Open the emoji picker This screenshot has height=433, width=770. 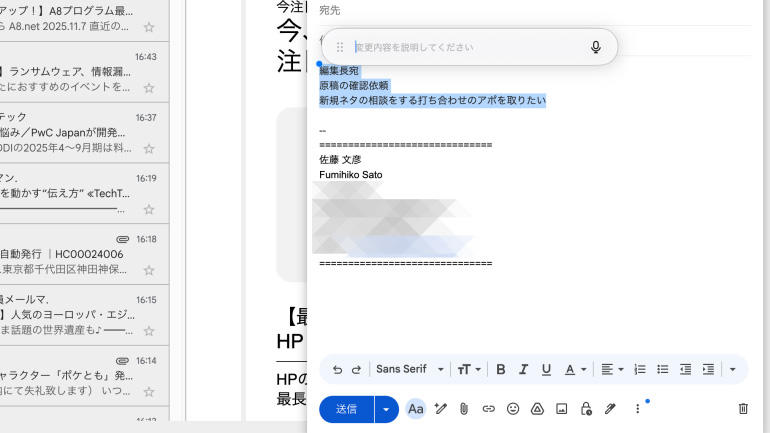pos(513,409)
